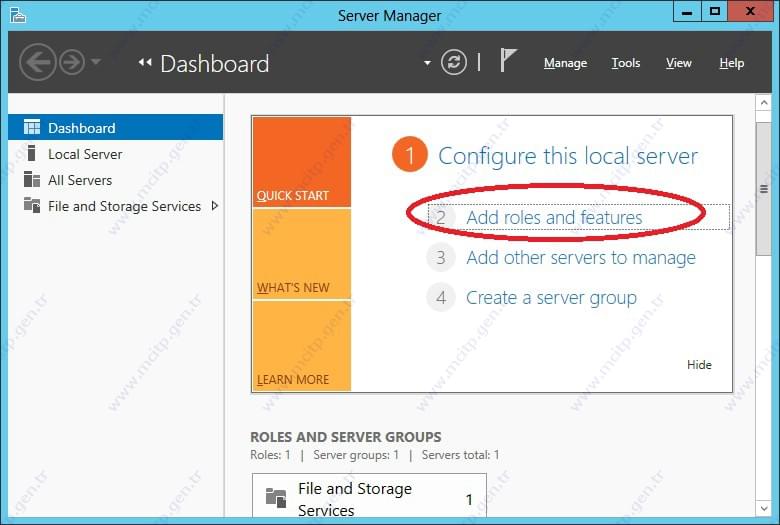Select the WHAT'S NEW tile

(302, 254)
